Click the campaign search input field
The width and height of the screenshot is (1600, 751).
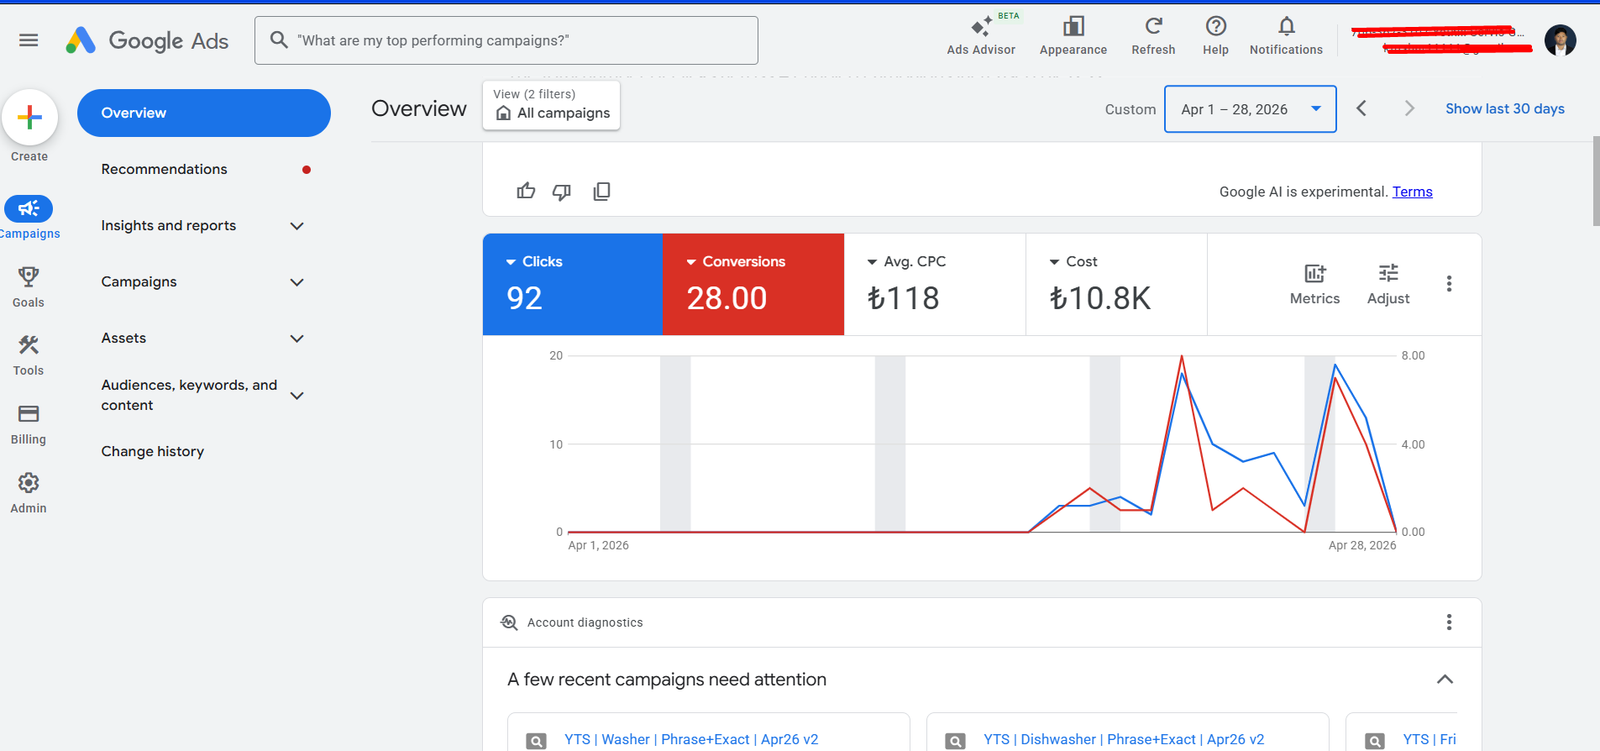click(x=506, y=40)
